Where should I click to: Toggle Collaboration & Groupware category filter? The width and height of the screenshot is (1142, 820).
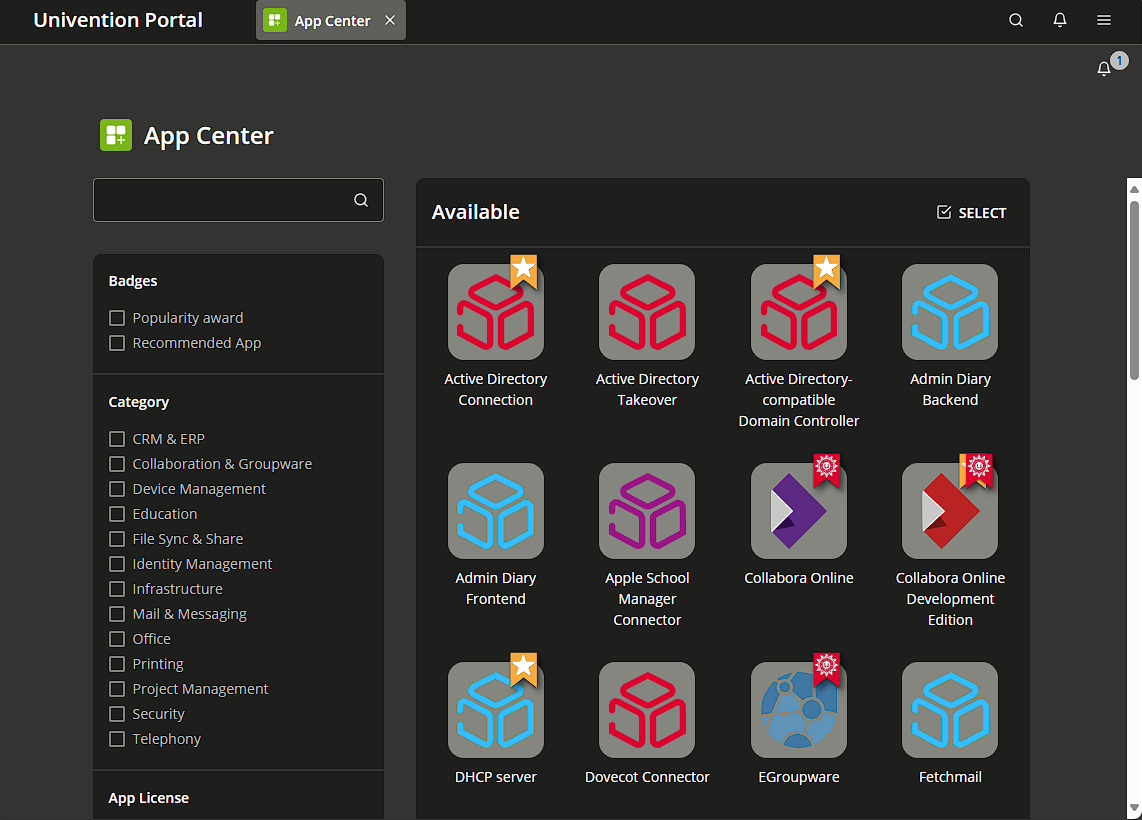[x=117, y=464]
